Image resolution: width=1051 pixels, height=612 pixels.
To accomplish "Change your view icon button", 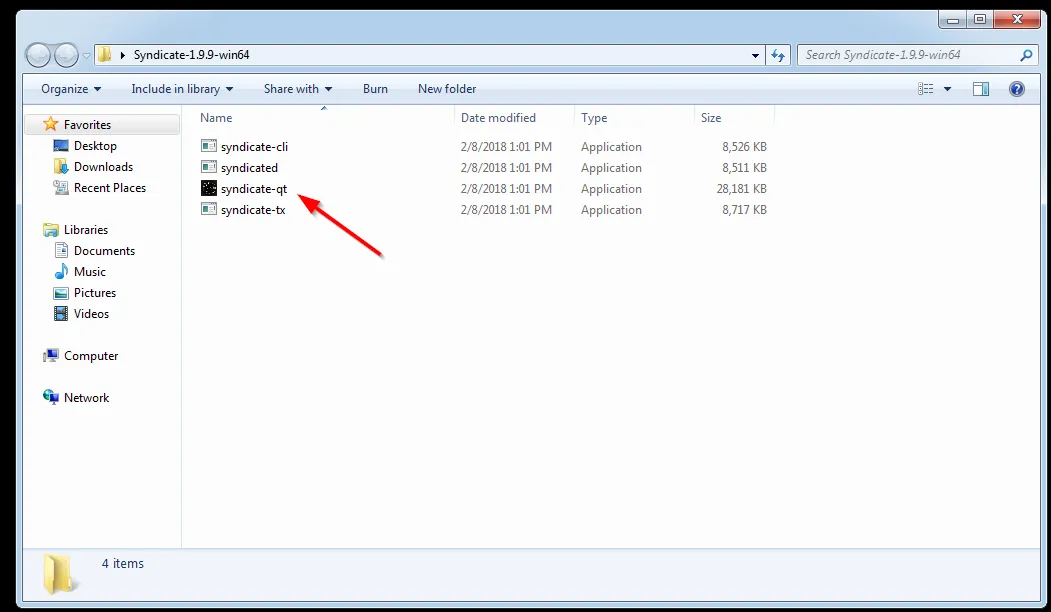I will tap(926, 88).
